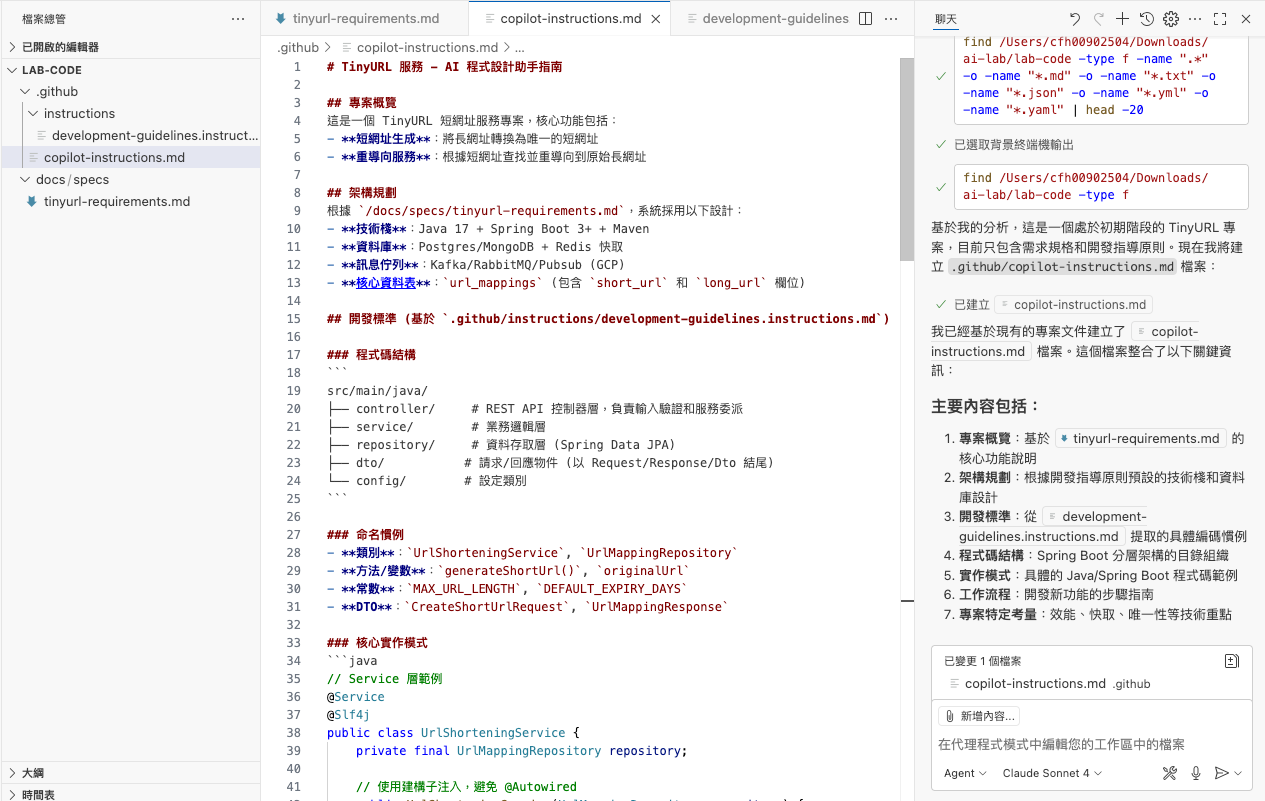The height and width of the screenshot is (801, 1265).
Task: Click the configure tools wrench icon
Action: 1170,773
